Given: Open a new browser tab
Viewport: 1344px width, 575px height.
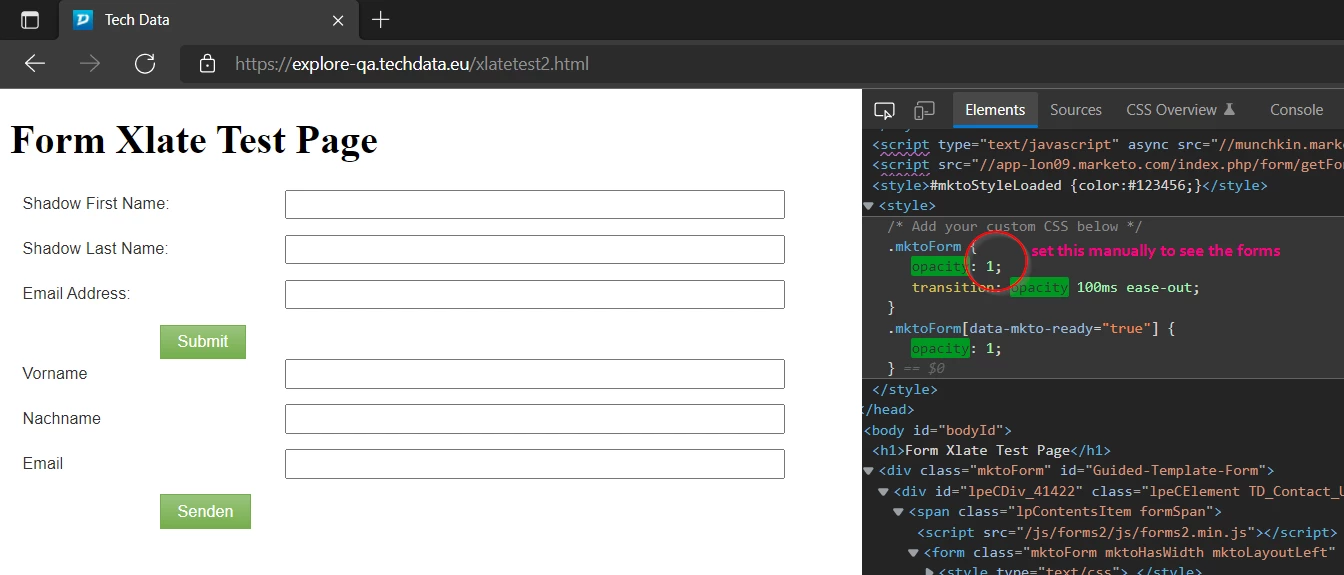Looking at the screenshot, I should [380, 20].
